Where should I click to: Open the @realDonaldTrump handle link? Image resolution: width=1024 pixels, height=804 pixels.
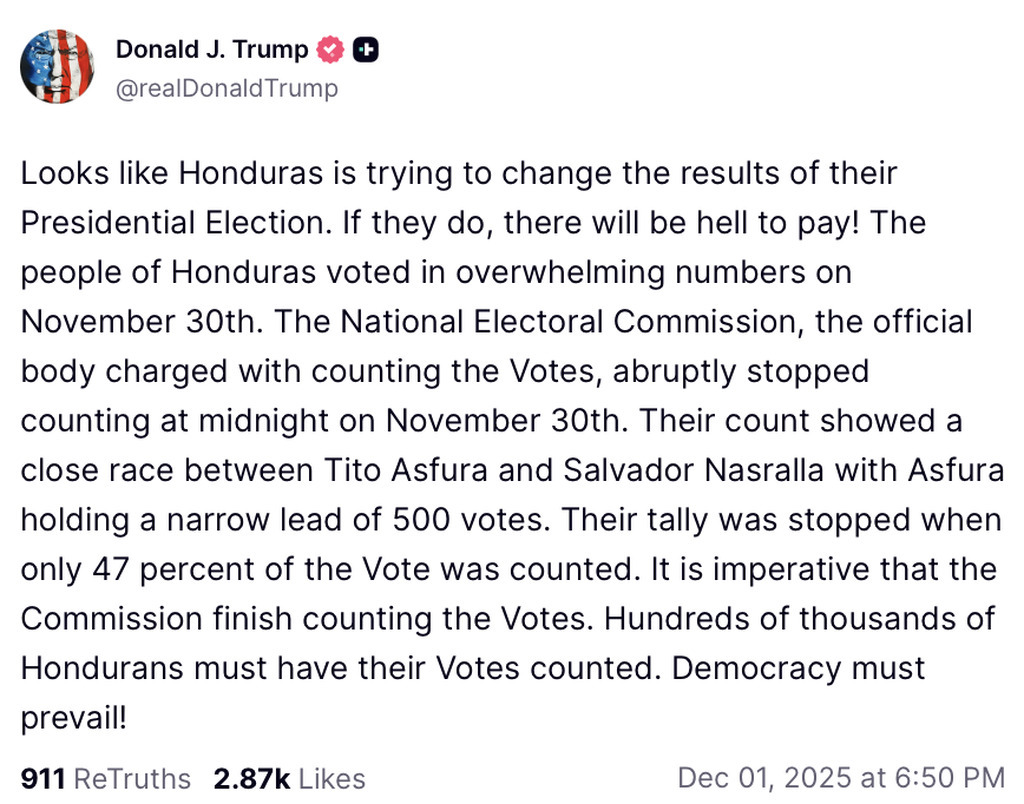pyautogui.click(x=227, y=88)
